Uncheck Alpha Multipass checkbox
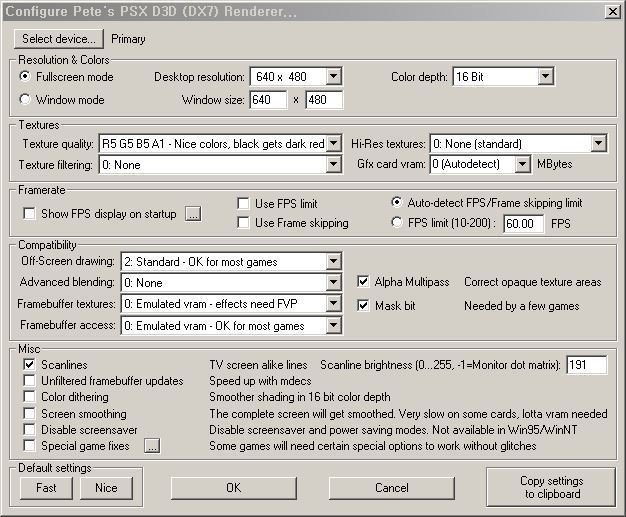This screenshot has width=626, height=517. pos(363,281)
